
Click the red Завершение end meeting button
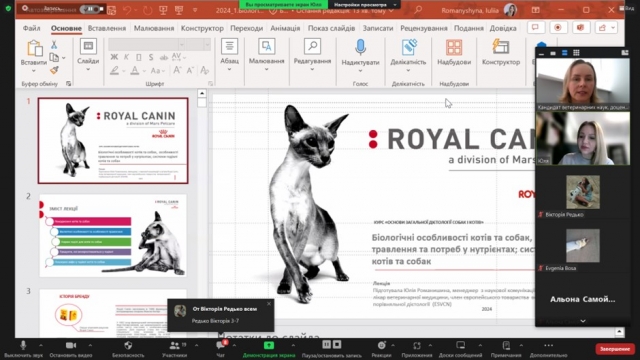pos(615,349)
